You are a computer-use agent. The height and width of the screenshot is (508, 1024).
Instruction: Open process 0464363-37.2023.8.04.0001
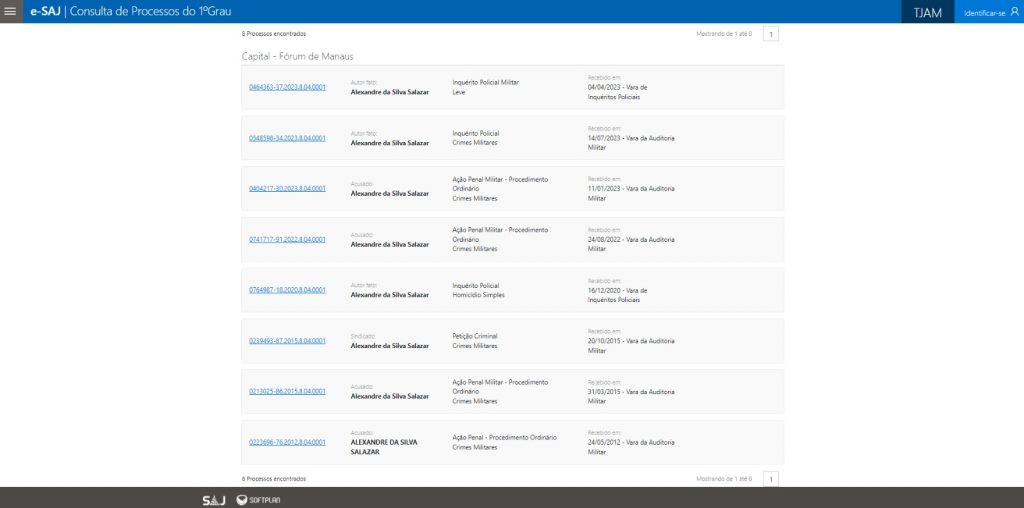287,87
